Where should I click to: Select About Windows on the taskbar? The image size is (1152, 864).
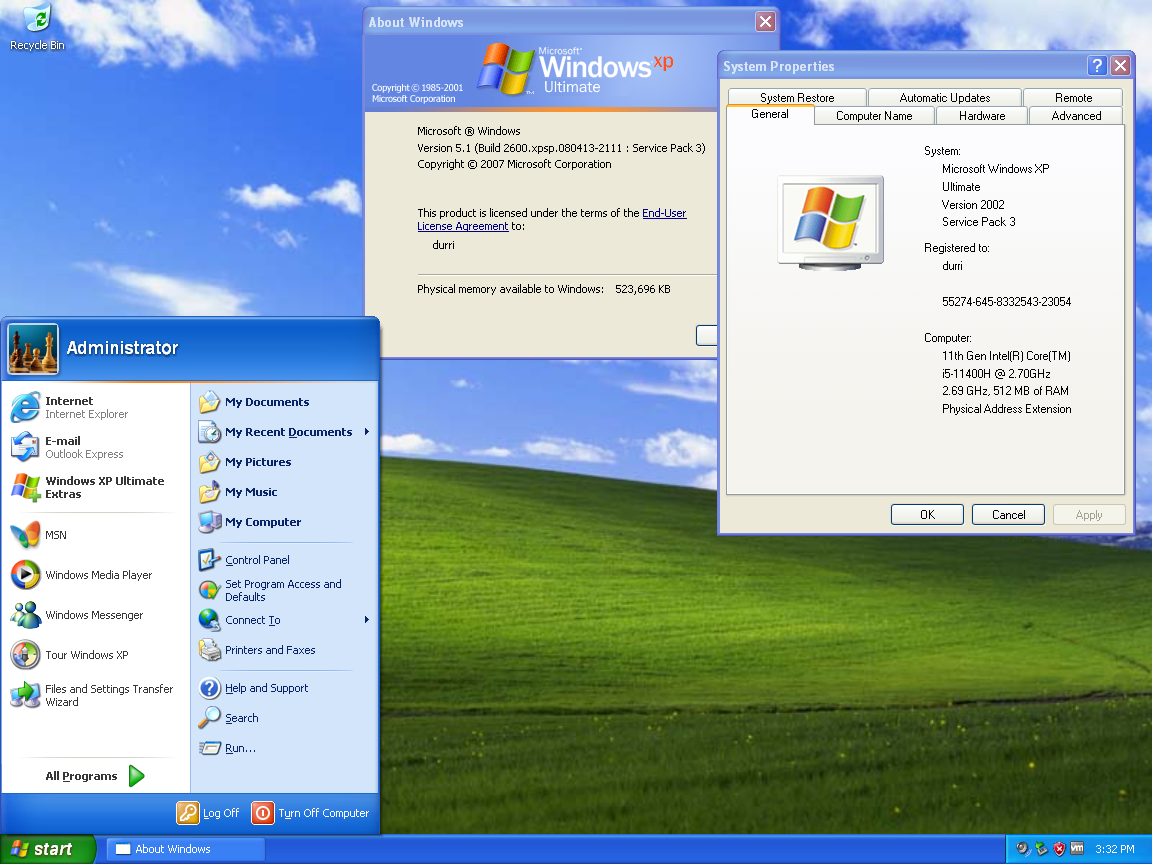click(184, 849)
